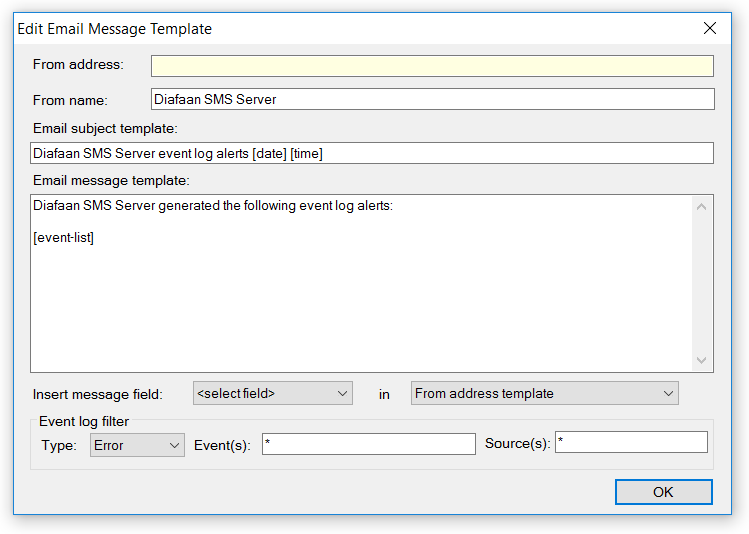
Task: Click the [event-list] placeholder text
Action: point(64,237)
